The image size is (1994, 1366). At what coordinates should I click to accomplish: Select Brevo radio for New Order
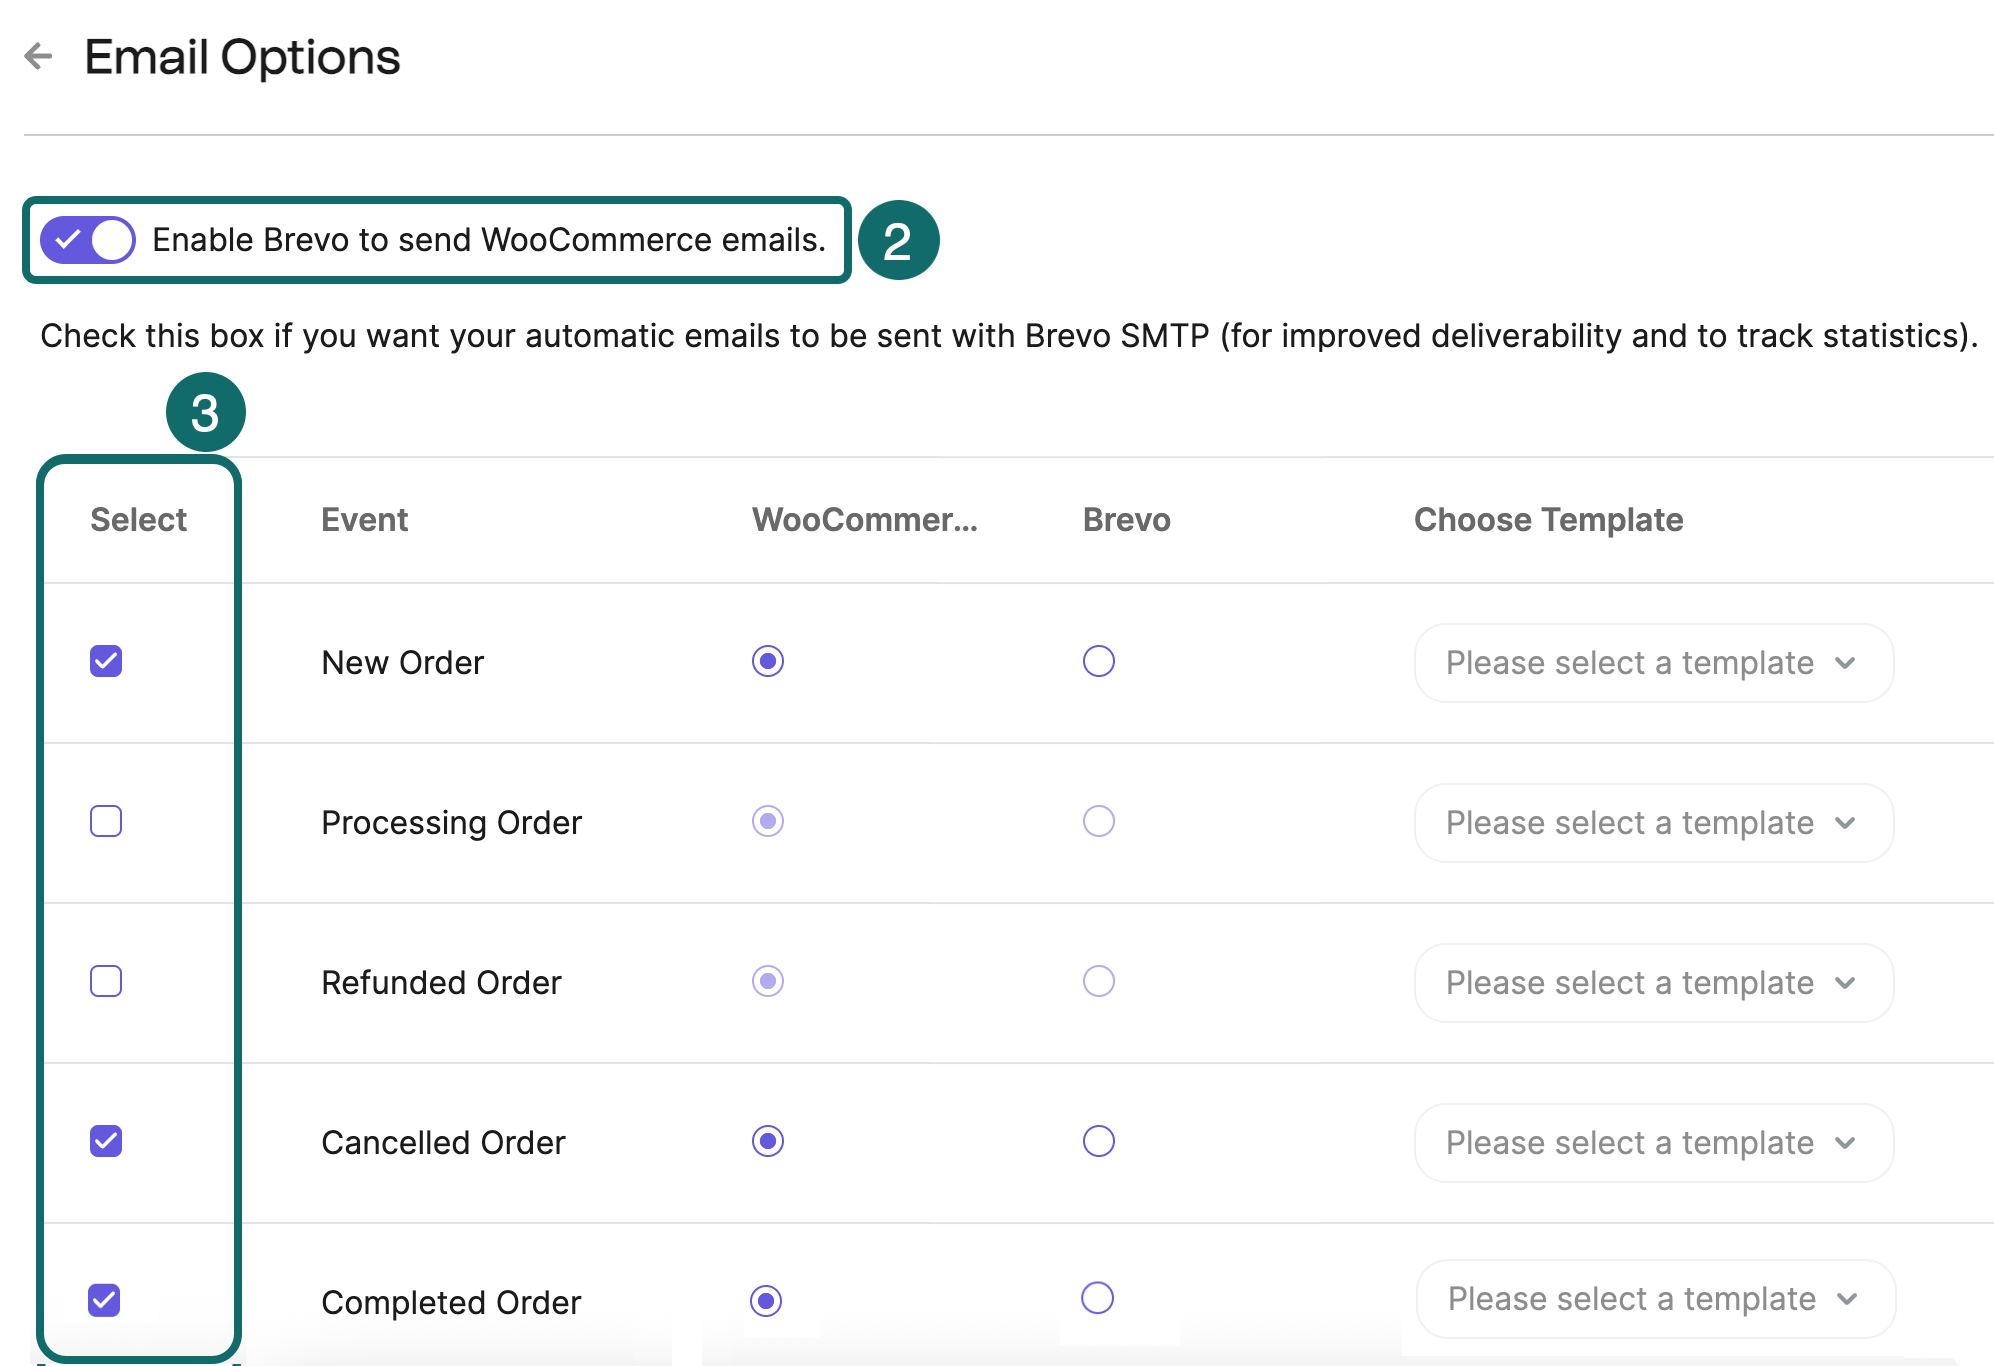click(1099, 661)
